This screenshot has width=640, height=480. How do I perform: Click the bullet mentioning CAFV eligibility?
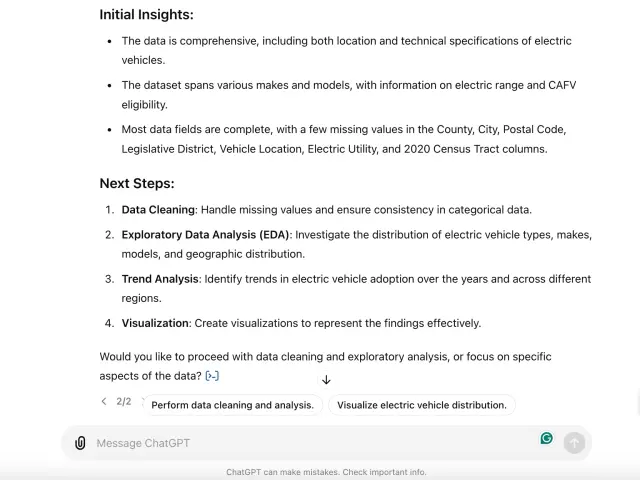click(348, 94)
